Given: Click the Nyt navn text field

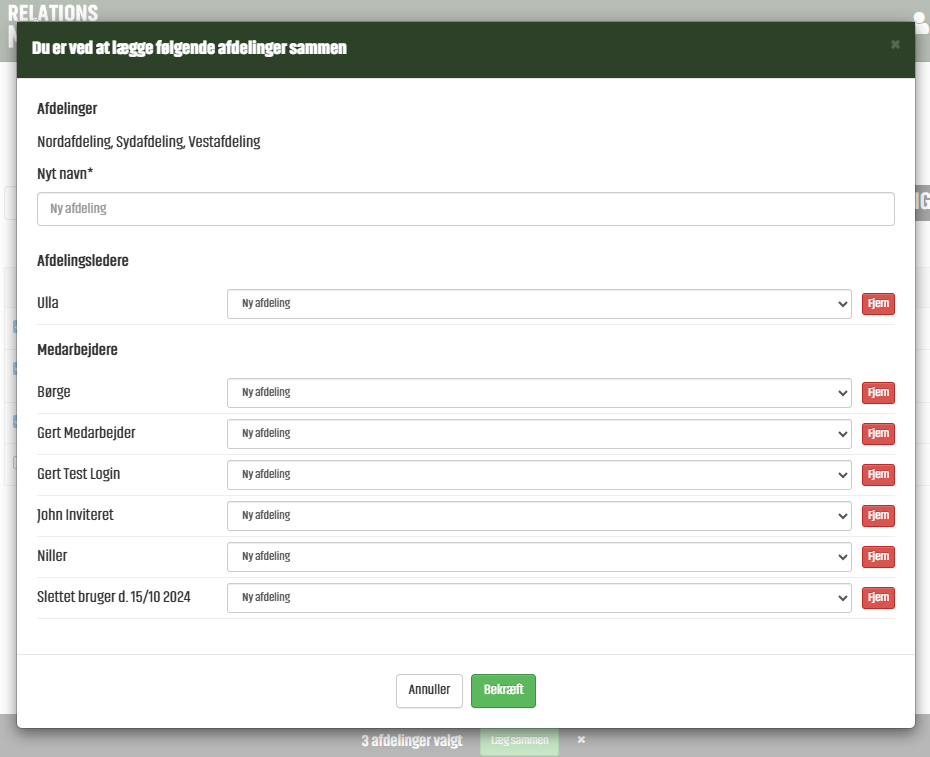Looking at the screenshot, I should tap(465, 209).
